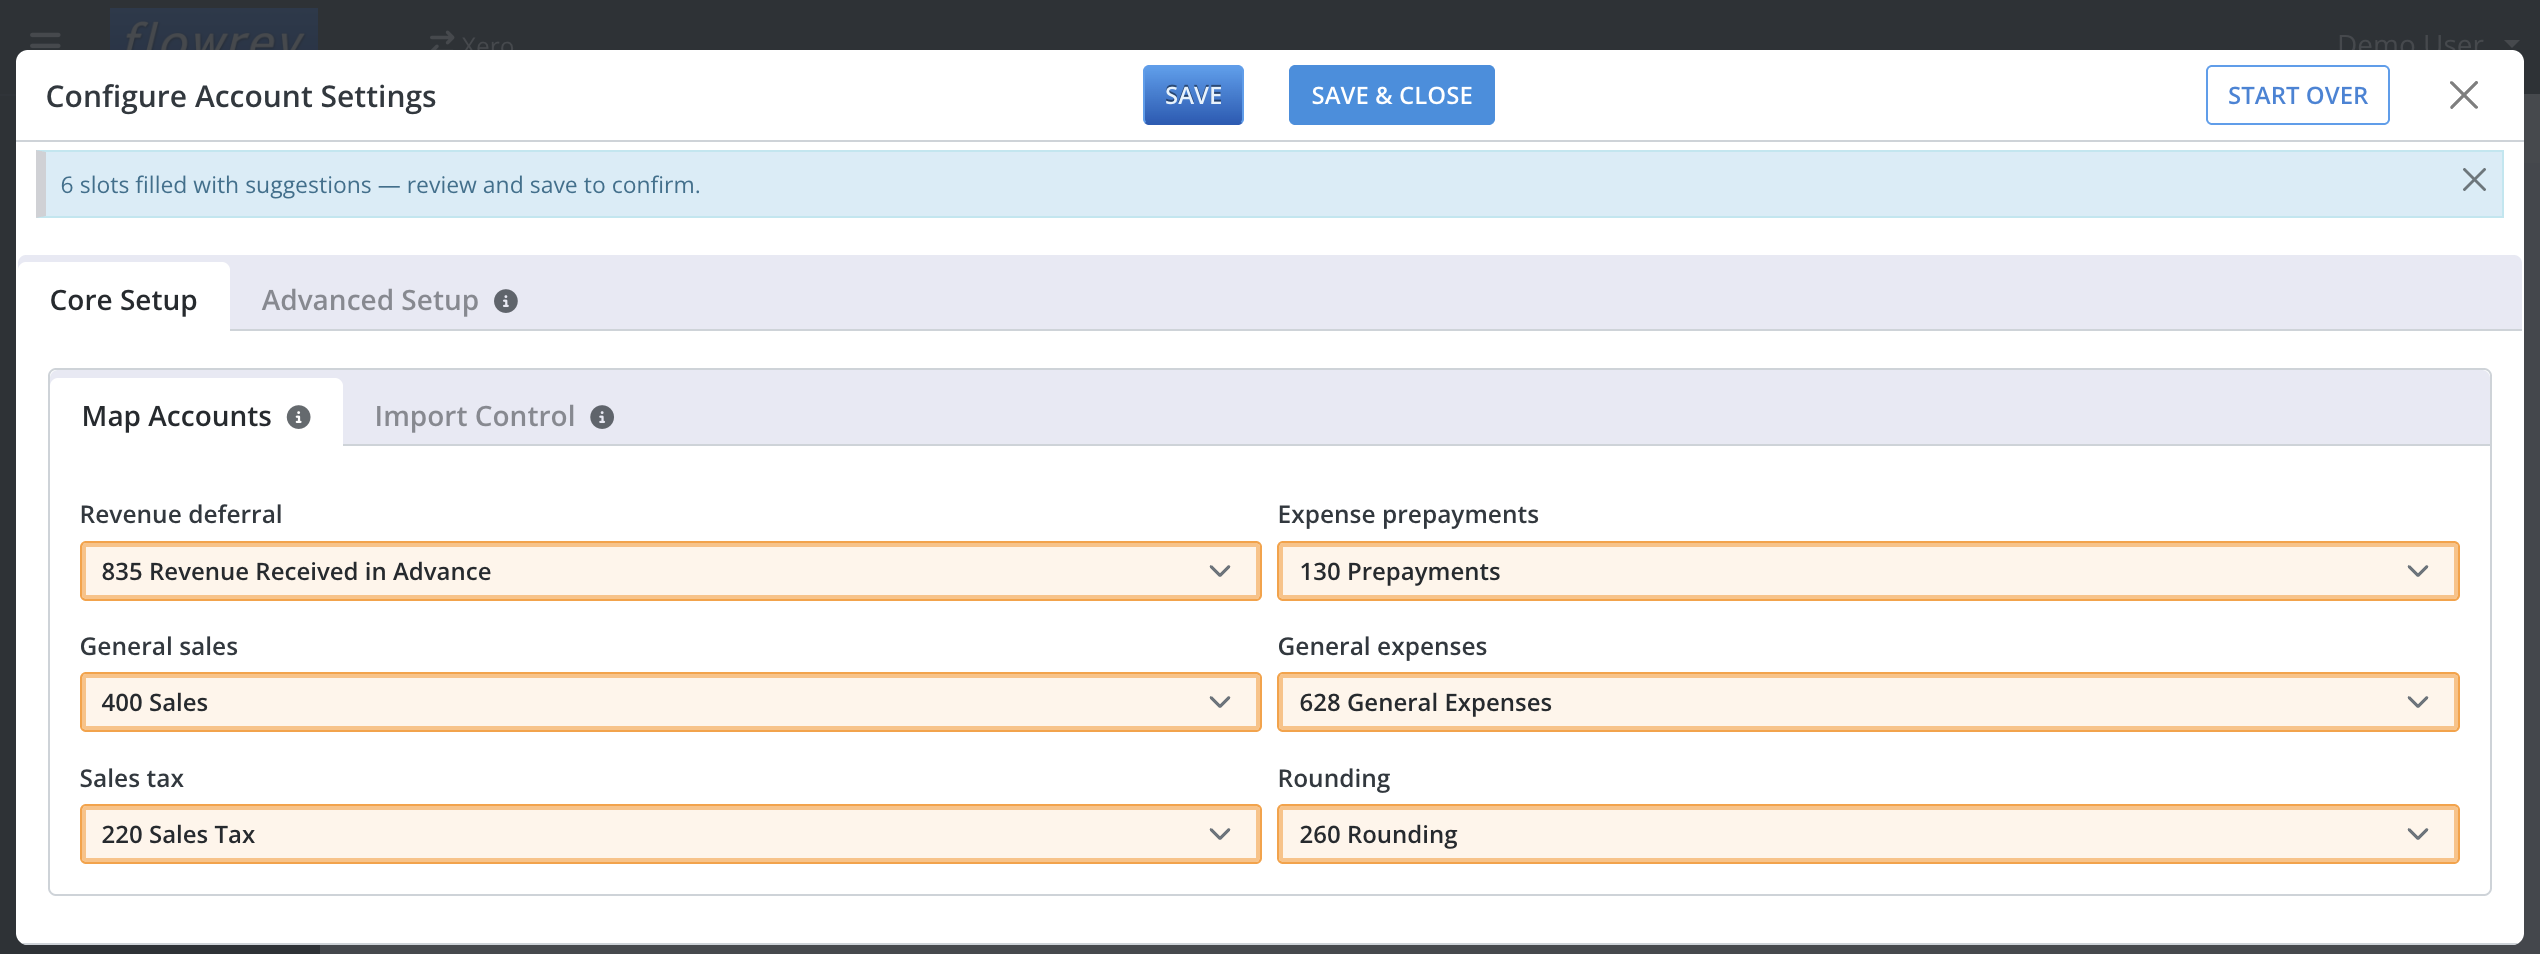Open the Expense prepayments account dropdown
This screenshot has width=2540, height=954.
click(1868, 571)
